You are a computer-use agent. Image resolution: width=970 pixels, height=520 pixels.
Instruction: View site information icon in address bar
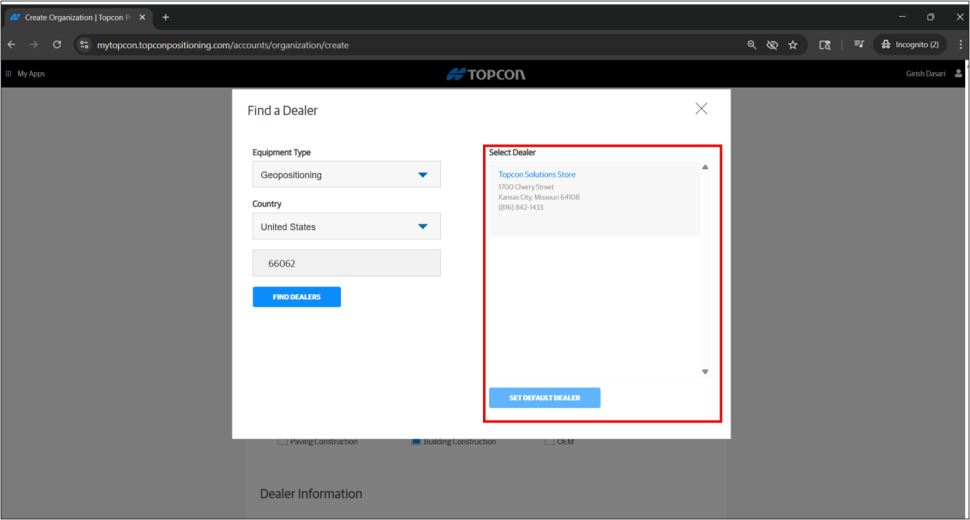85,45
